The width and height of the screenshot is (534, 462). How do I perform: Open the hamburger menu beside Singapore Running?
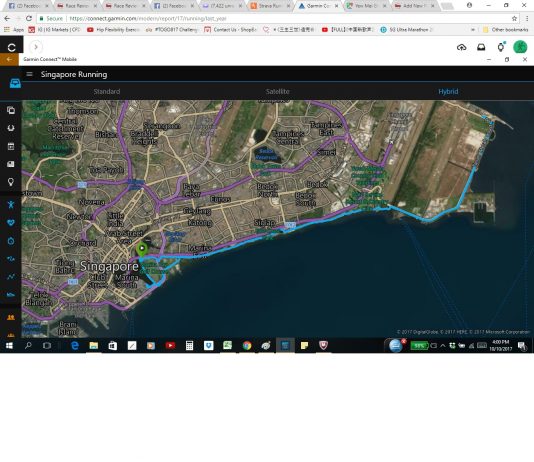coord(30,74)
